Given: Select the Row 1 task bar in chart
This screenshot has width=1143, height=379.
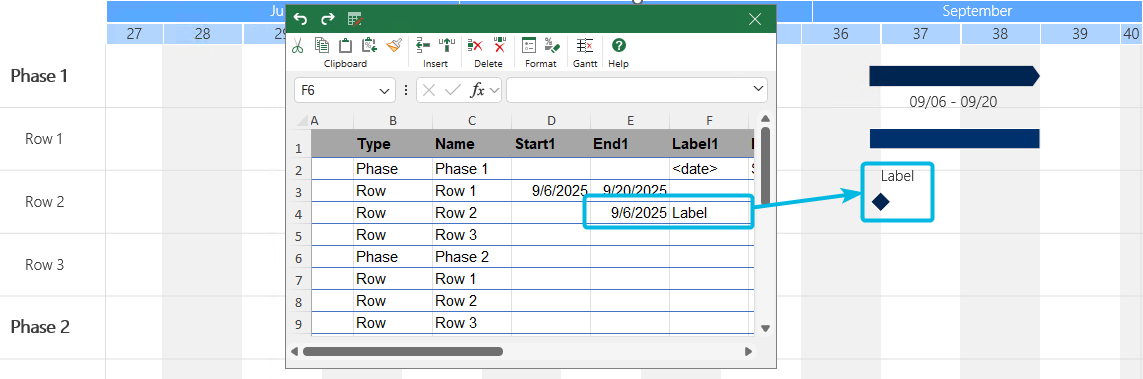Looking at the screenshot, I should pos(954,138).
